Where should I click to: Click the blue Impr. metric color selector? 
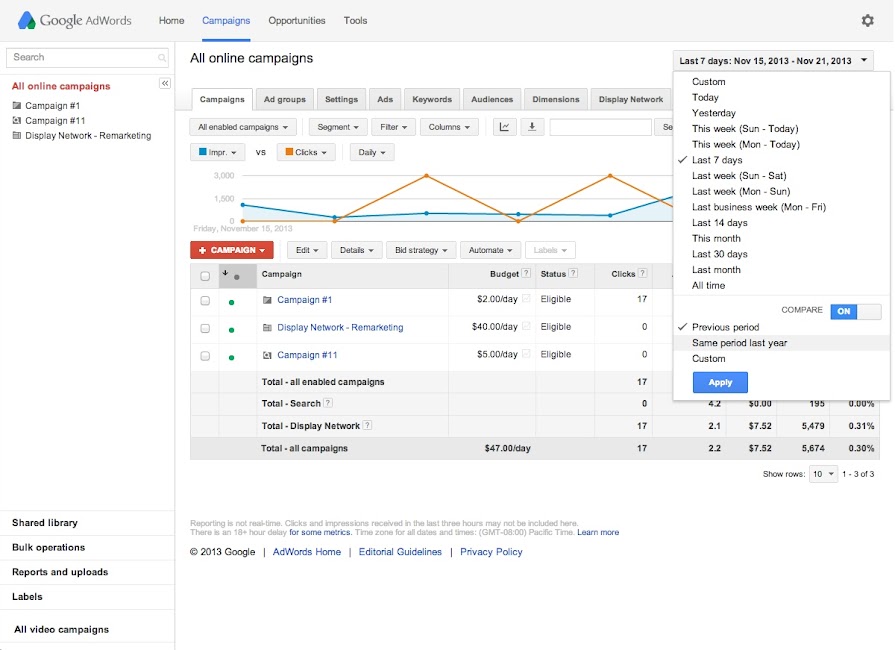[x=219, y=152]
